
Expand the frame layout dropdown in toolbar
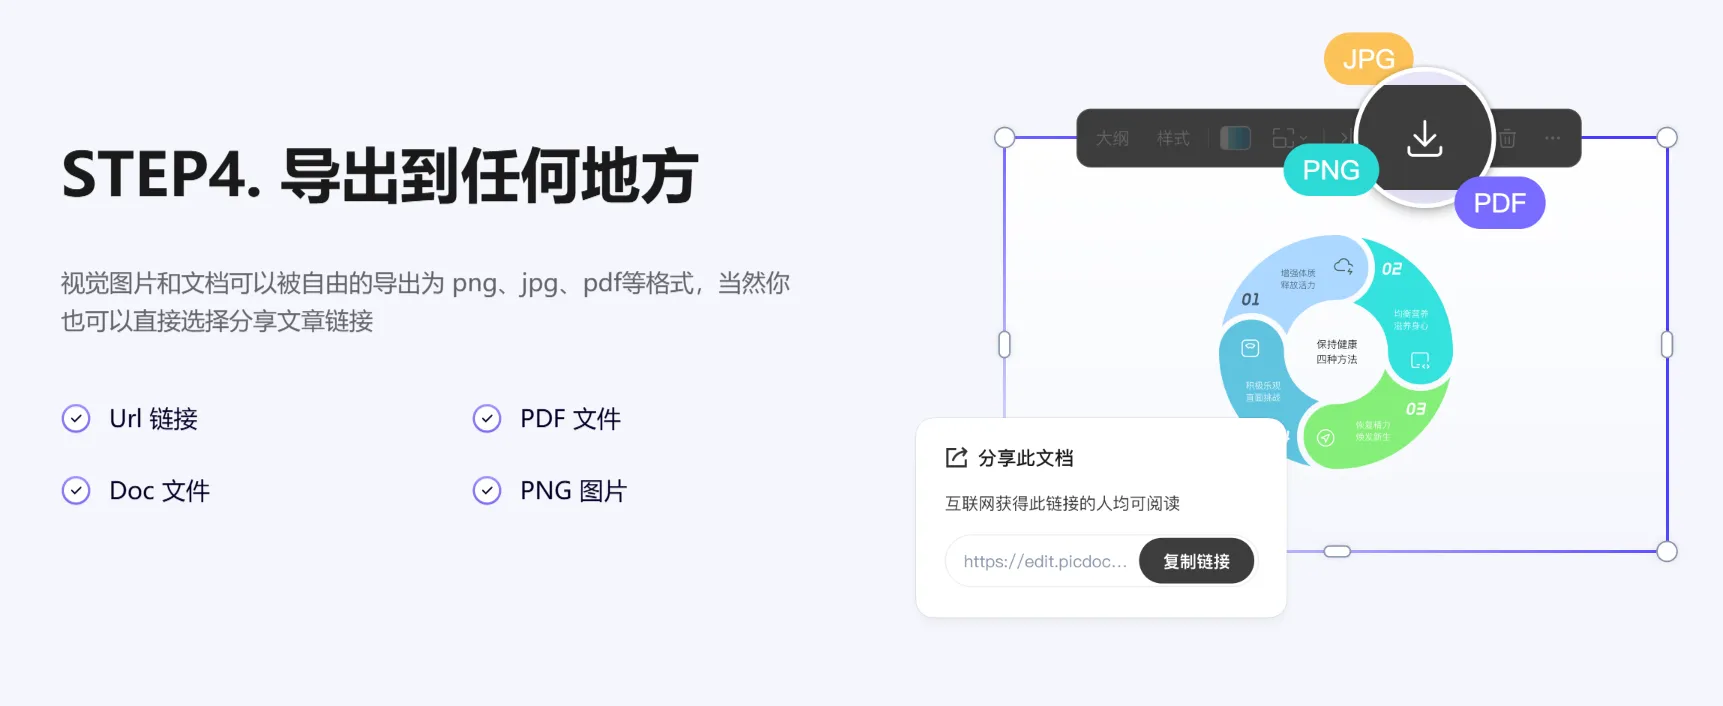coord(1289,138)
